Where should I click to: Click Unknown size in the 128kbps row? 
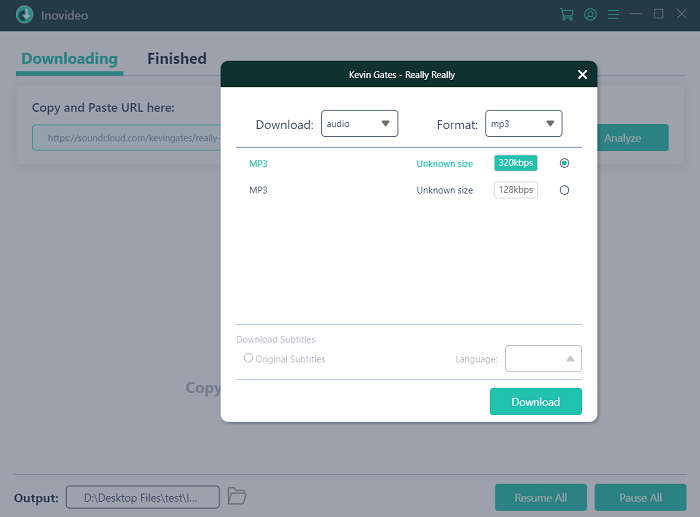tap(445, 190)
